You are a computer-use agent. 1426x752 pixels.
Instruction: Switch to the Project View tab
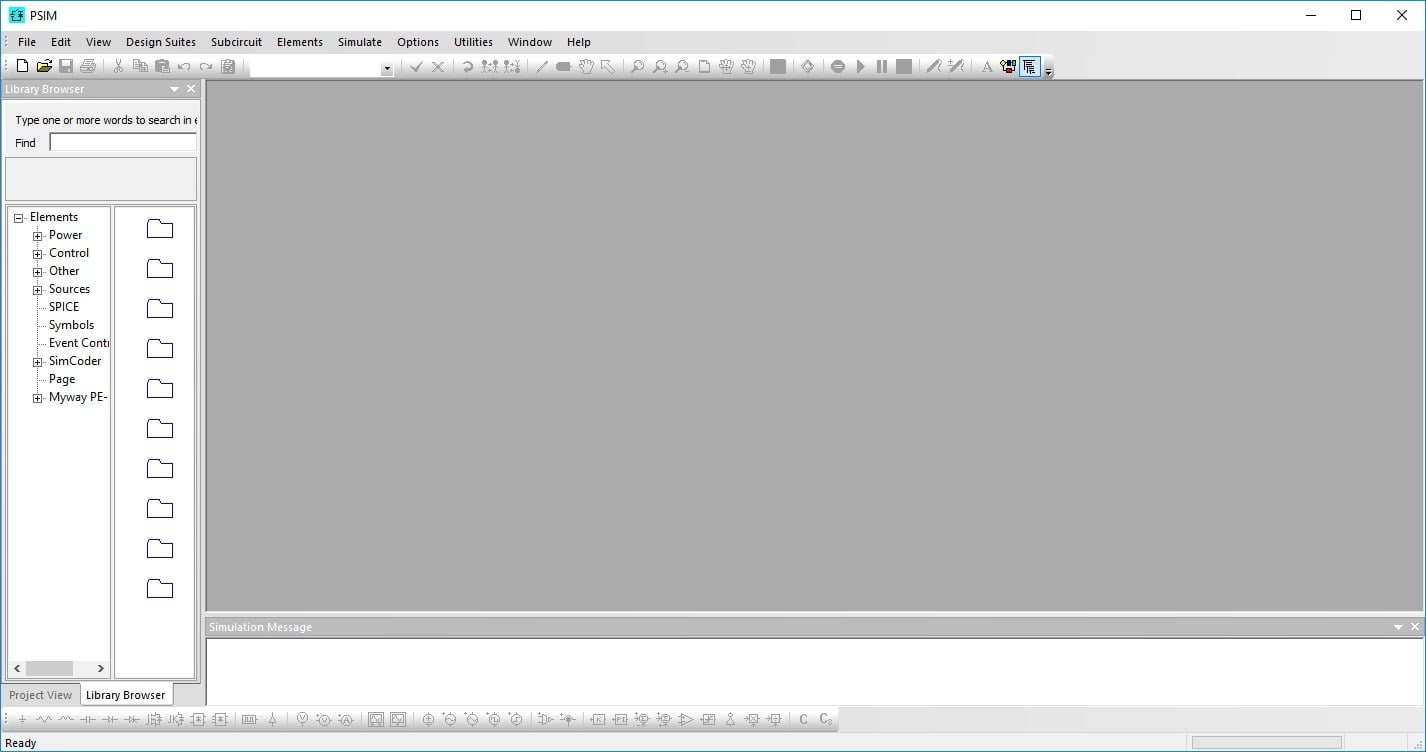click(41, 695)
